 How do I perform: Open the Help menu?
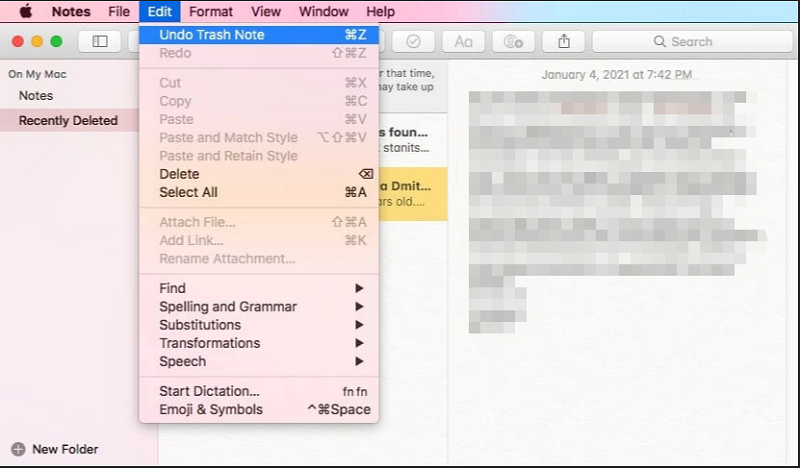point(380,11)
